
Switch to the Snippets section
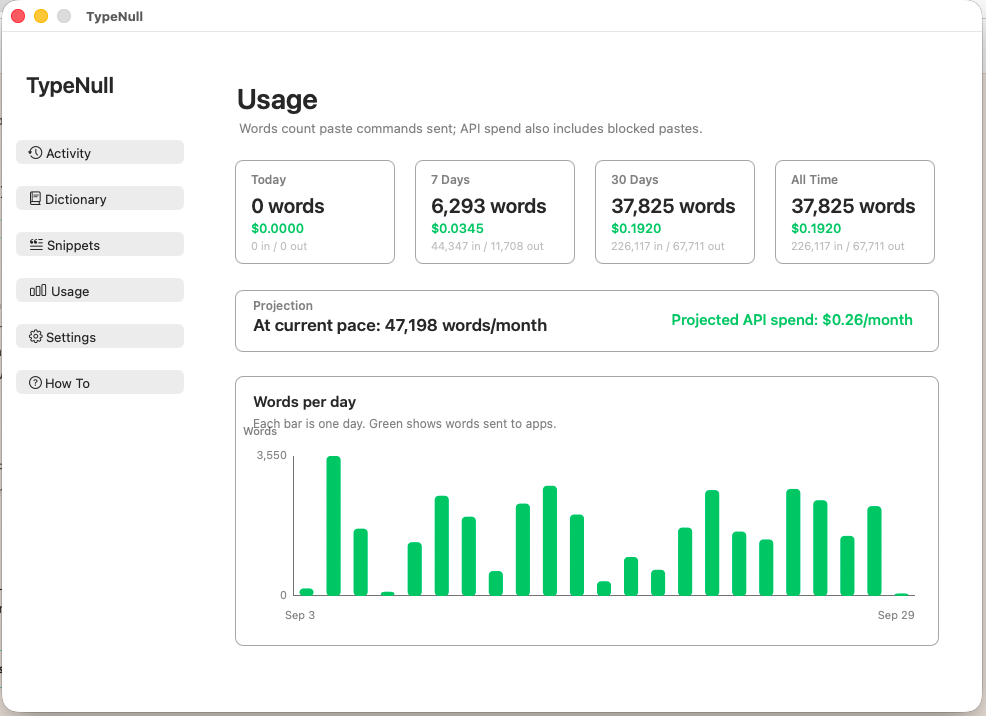pyautogui.click(x=100, y=244)
